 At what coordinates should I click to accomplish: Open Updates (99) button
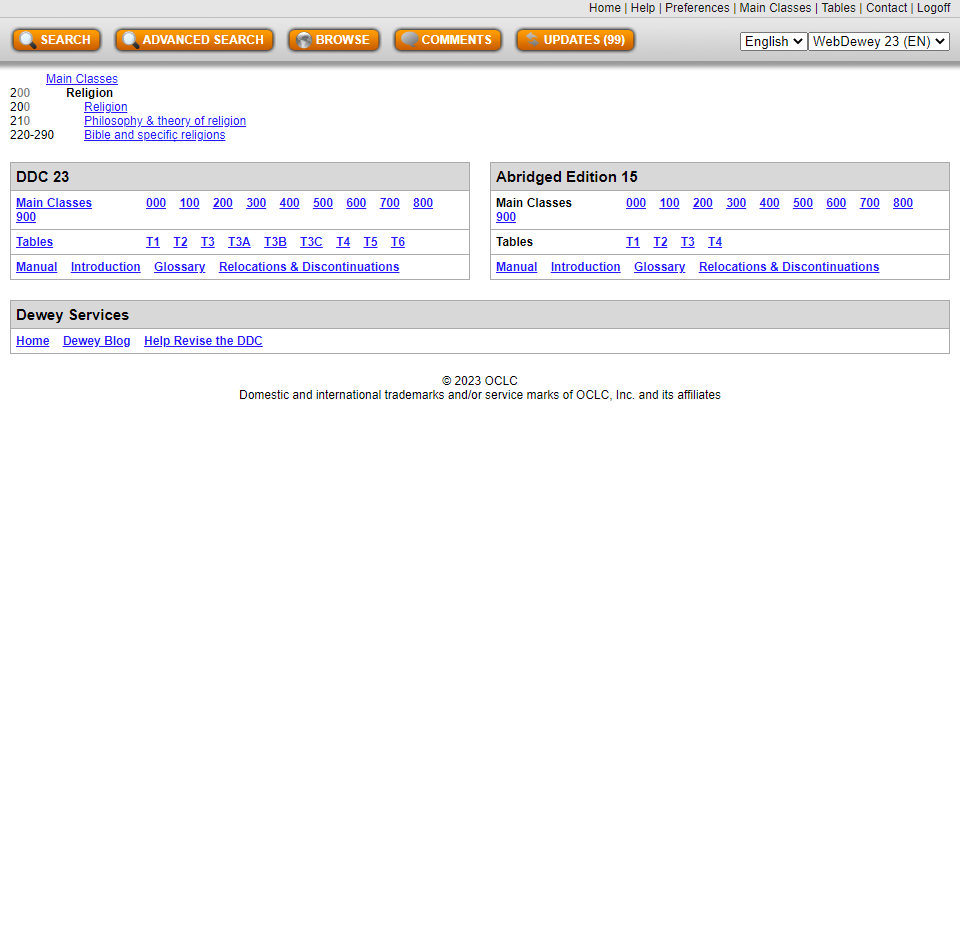coord(575,40)
